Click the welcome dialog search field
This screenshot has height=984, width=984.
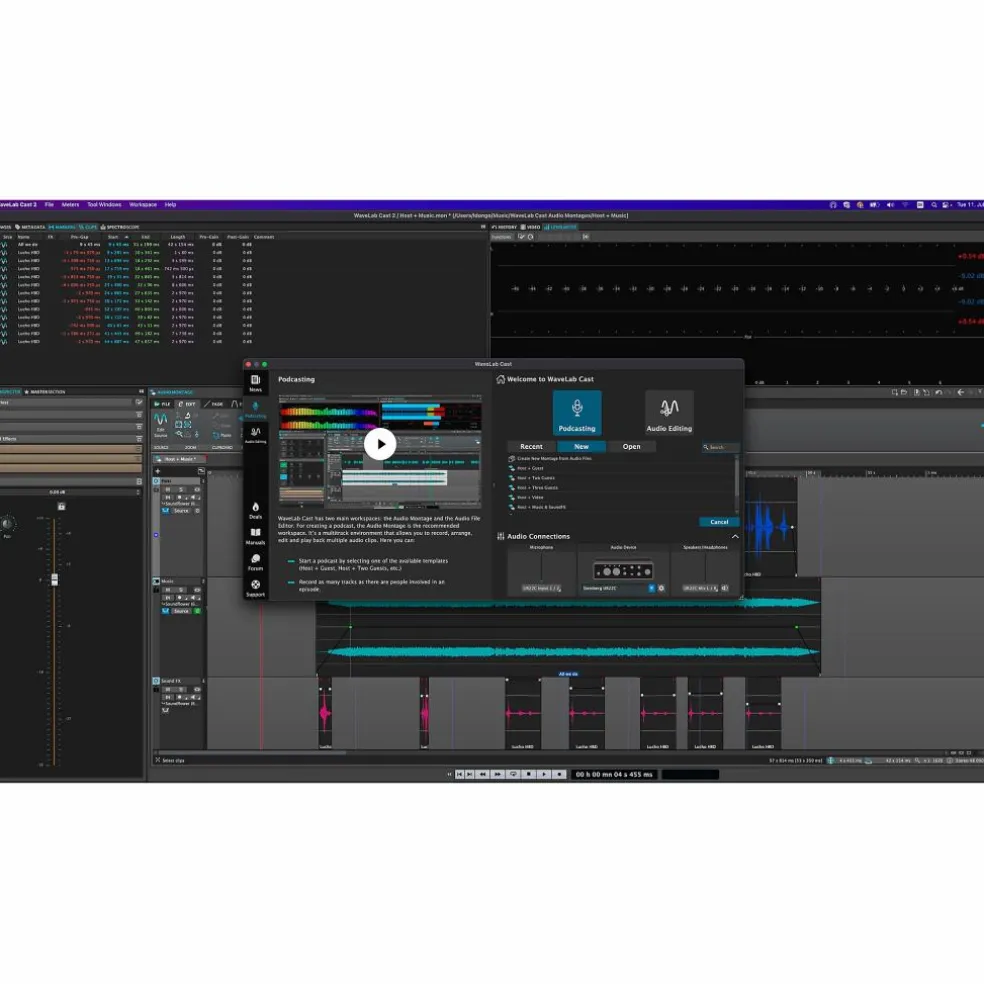point(720,447)
